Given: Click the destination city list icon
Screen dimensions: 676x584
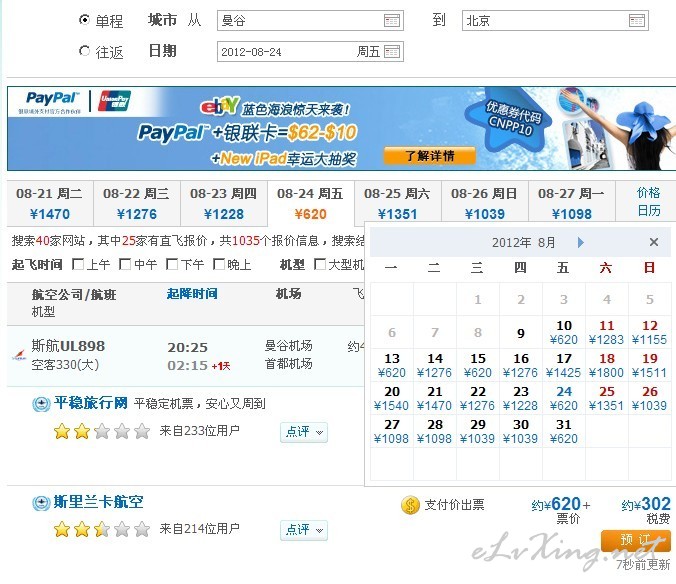Looking at the screenshot, I should click(x=637, y=21).
